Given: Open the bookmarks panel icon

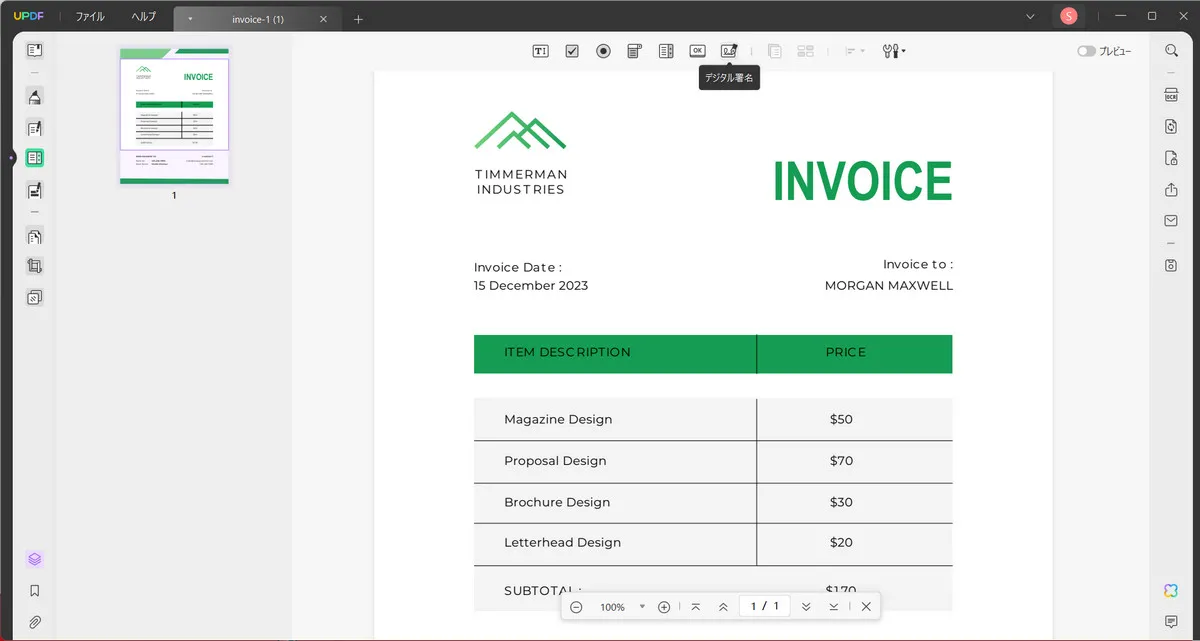Looking at the screenshot, I should coord(35,591).
